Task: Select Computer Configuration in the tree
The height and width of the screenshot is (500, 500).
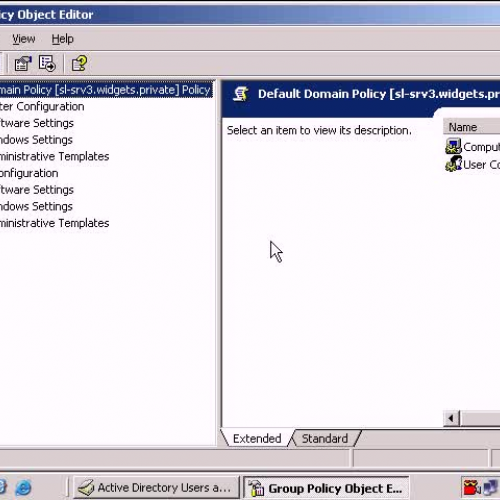Action: [x=42, y=106]
